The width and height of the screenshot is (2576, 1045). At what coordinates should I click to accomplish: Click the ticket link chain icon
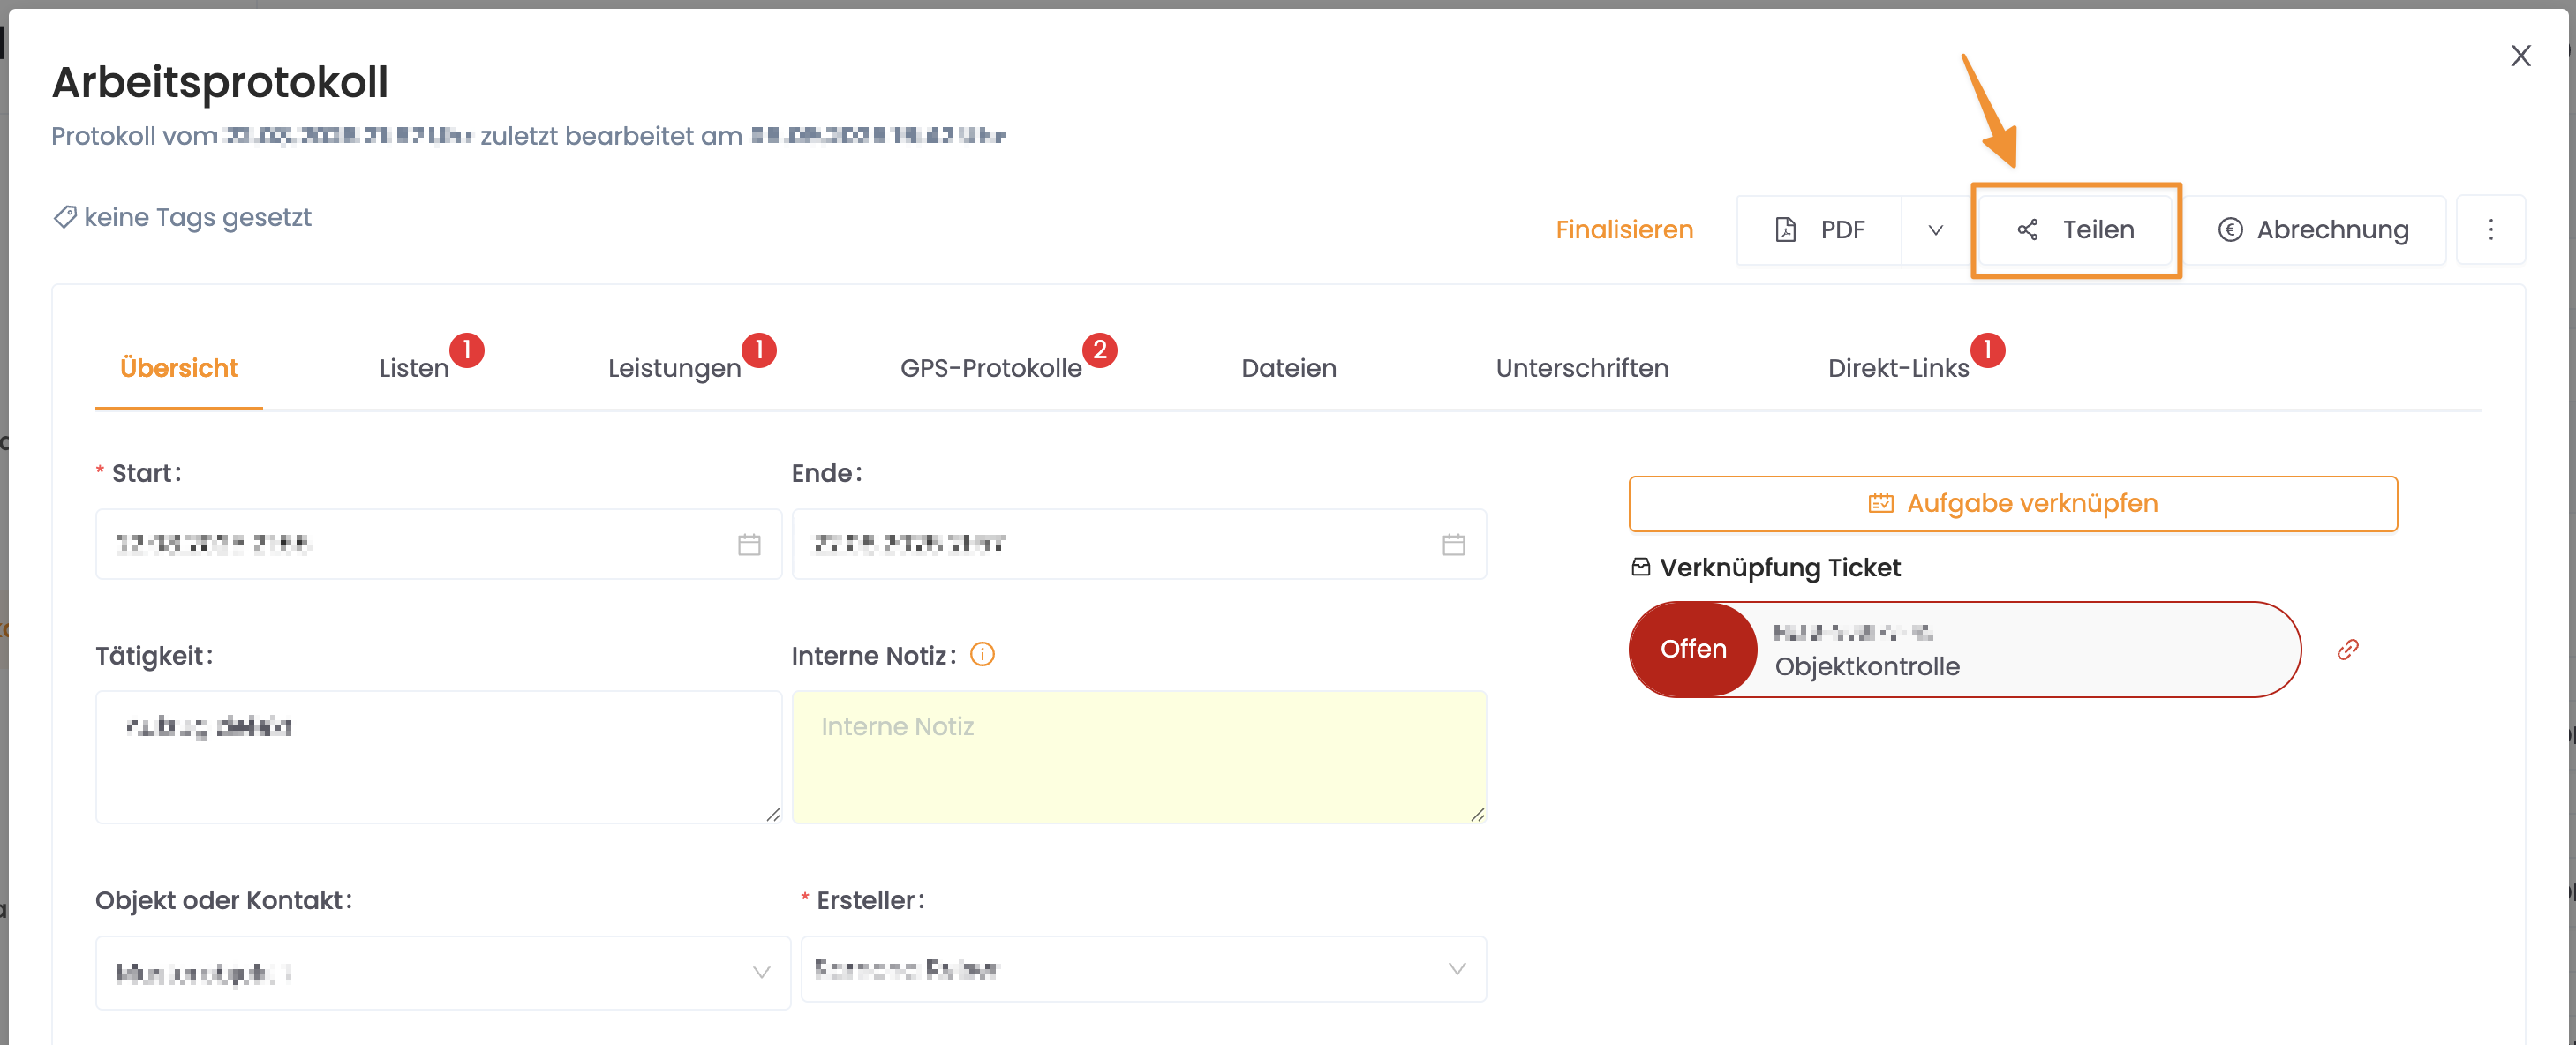(x=2347, y=650)
